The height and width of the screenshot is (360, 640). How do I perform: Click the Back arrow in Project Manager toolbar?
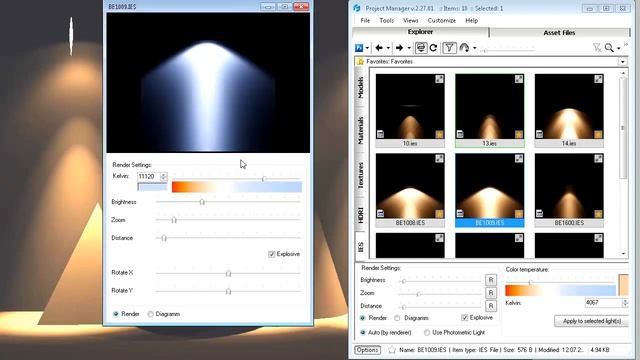pos(379,48)
